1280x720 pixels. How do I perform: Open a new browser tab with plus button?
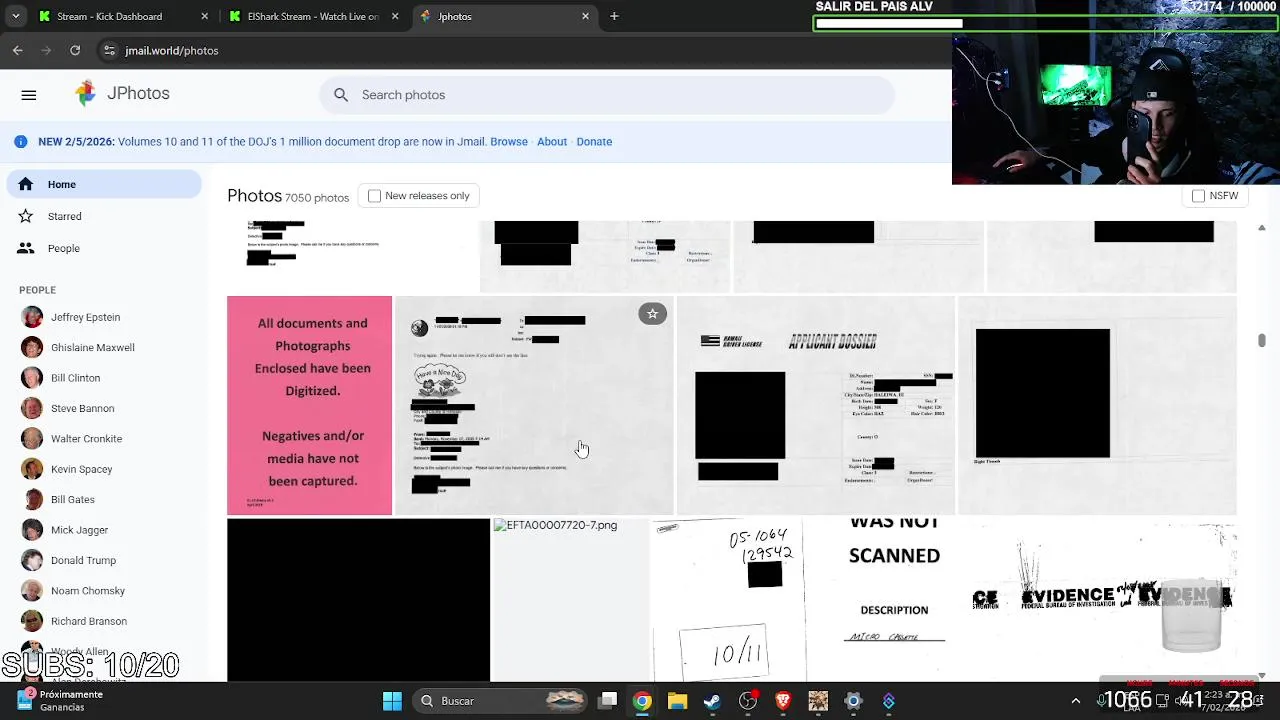point(614,16)
